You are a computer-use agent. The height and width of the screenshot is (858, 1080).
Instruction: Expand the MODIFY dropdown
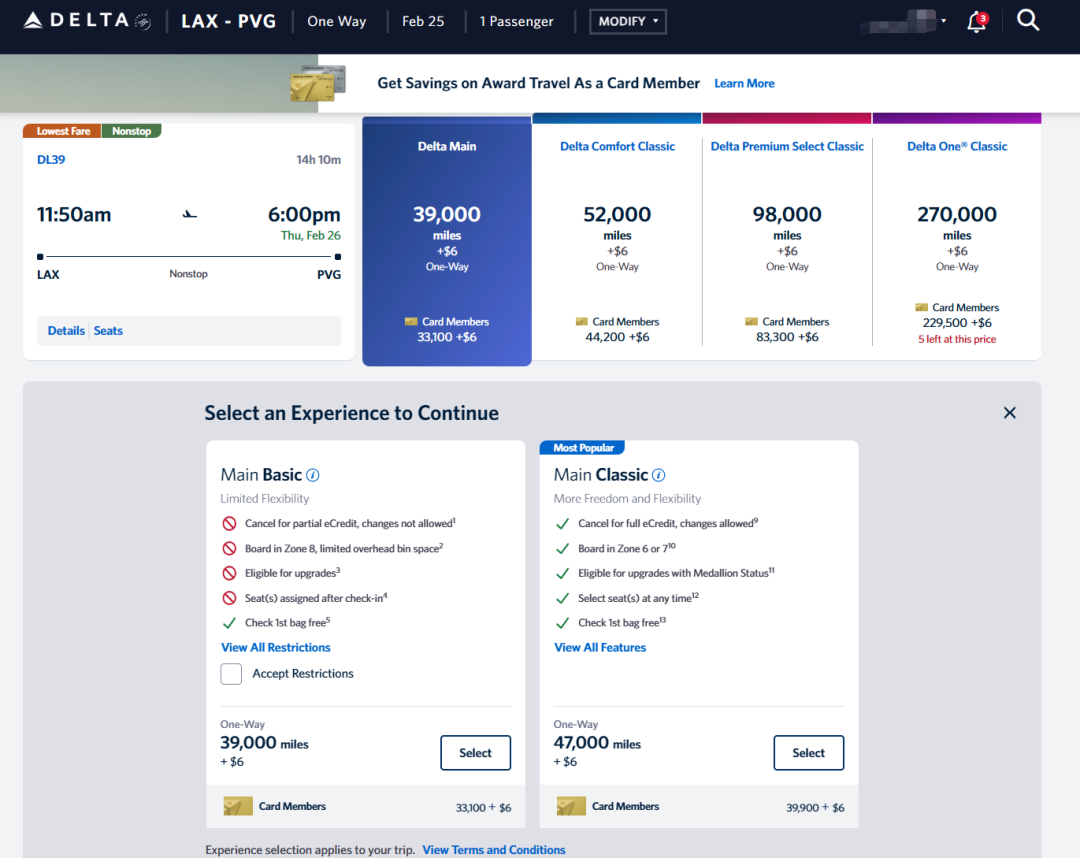click(628, 21)
